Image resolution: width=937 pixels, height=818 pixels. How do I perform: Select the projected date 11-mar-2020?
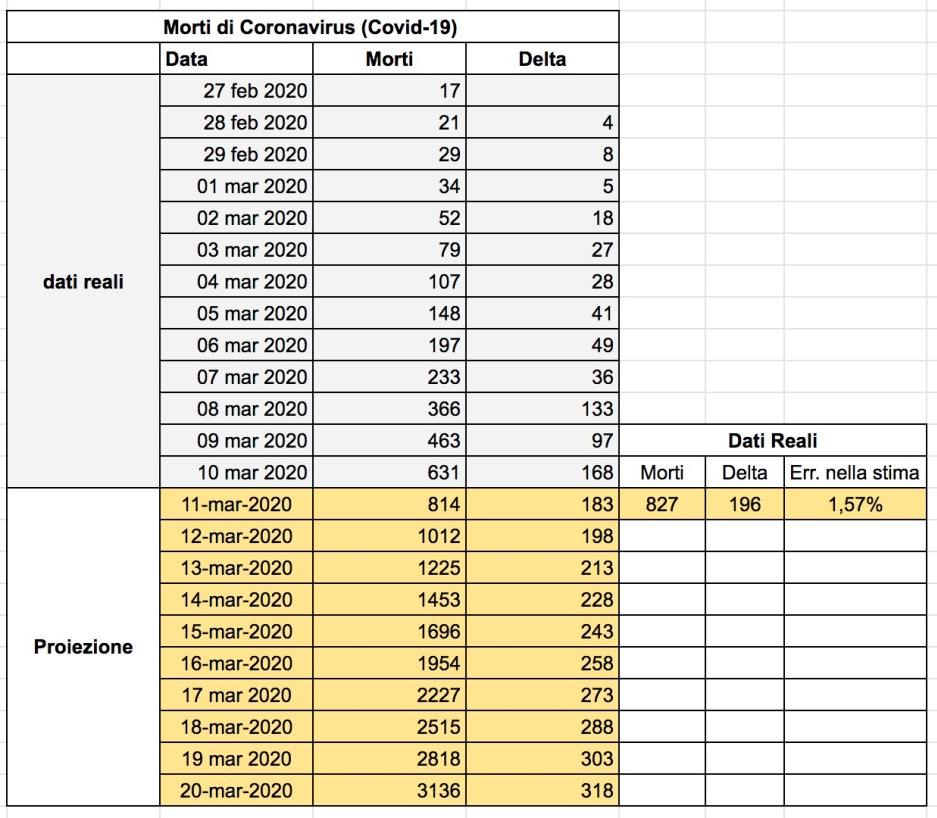coord(236,505)
